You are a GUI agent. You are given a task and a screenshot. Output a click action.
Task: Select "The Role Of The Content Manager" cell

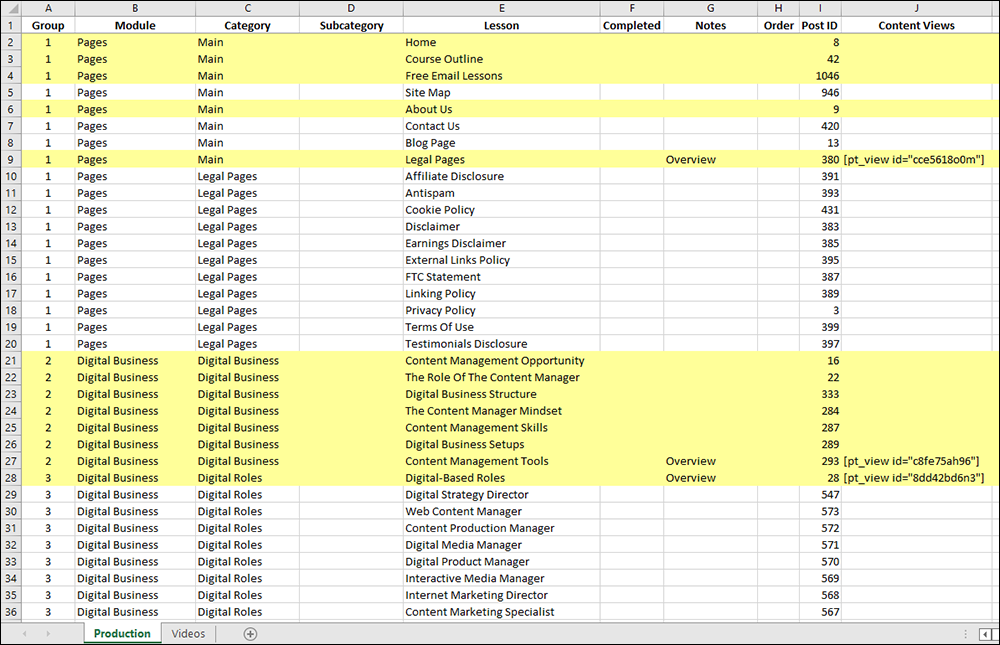(x=501, y=377)
